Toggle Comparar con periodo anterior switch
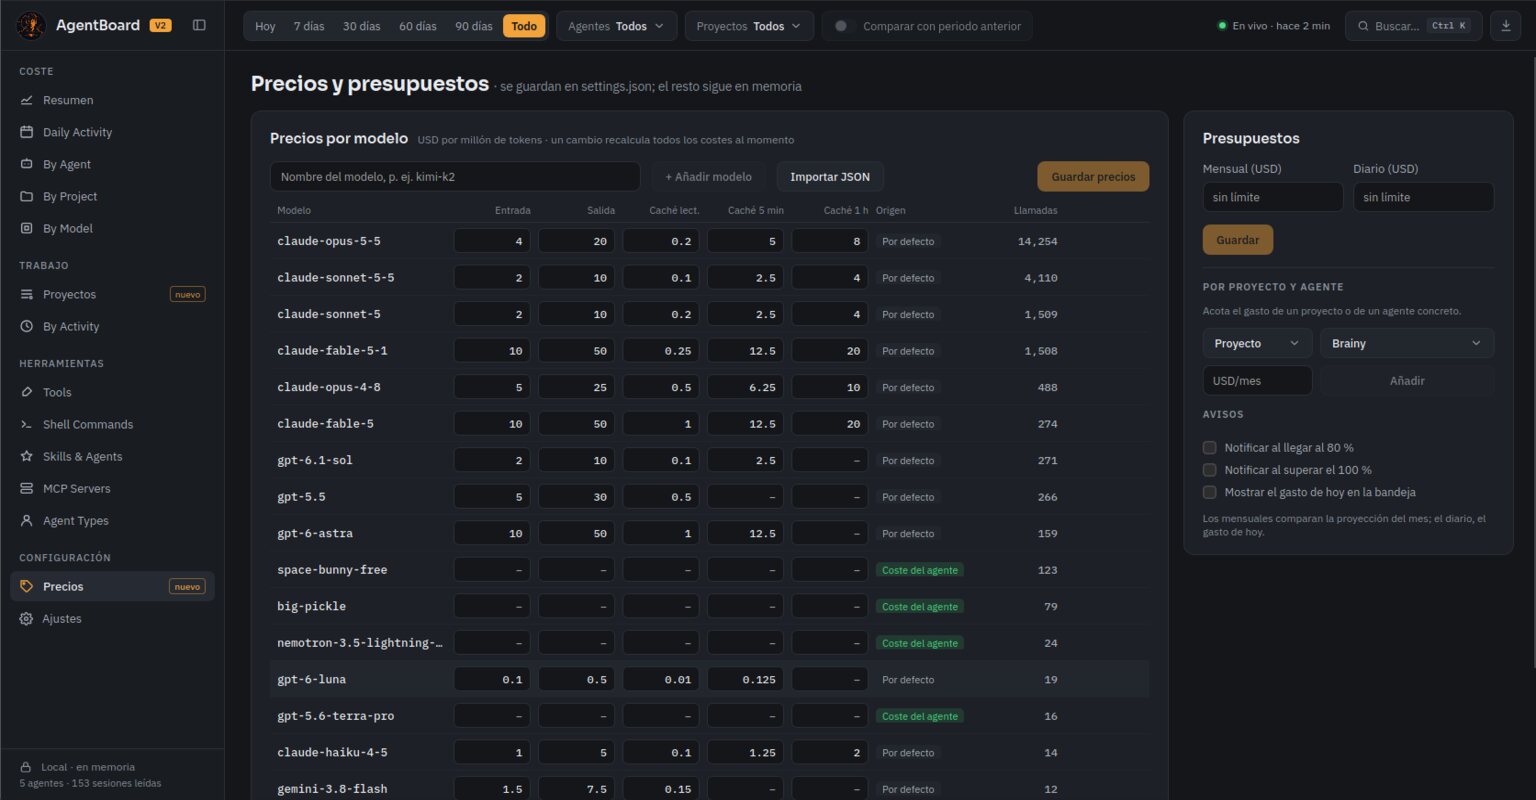1536x800 pixels. coord(844,26)
